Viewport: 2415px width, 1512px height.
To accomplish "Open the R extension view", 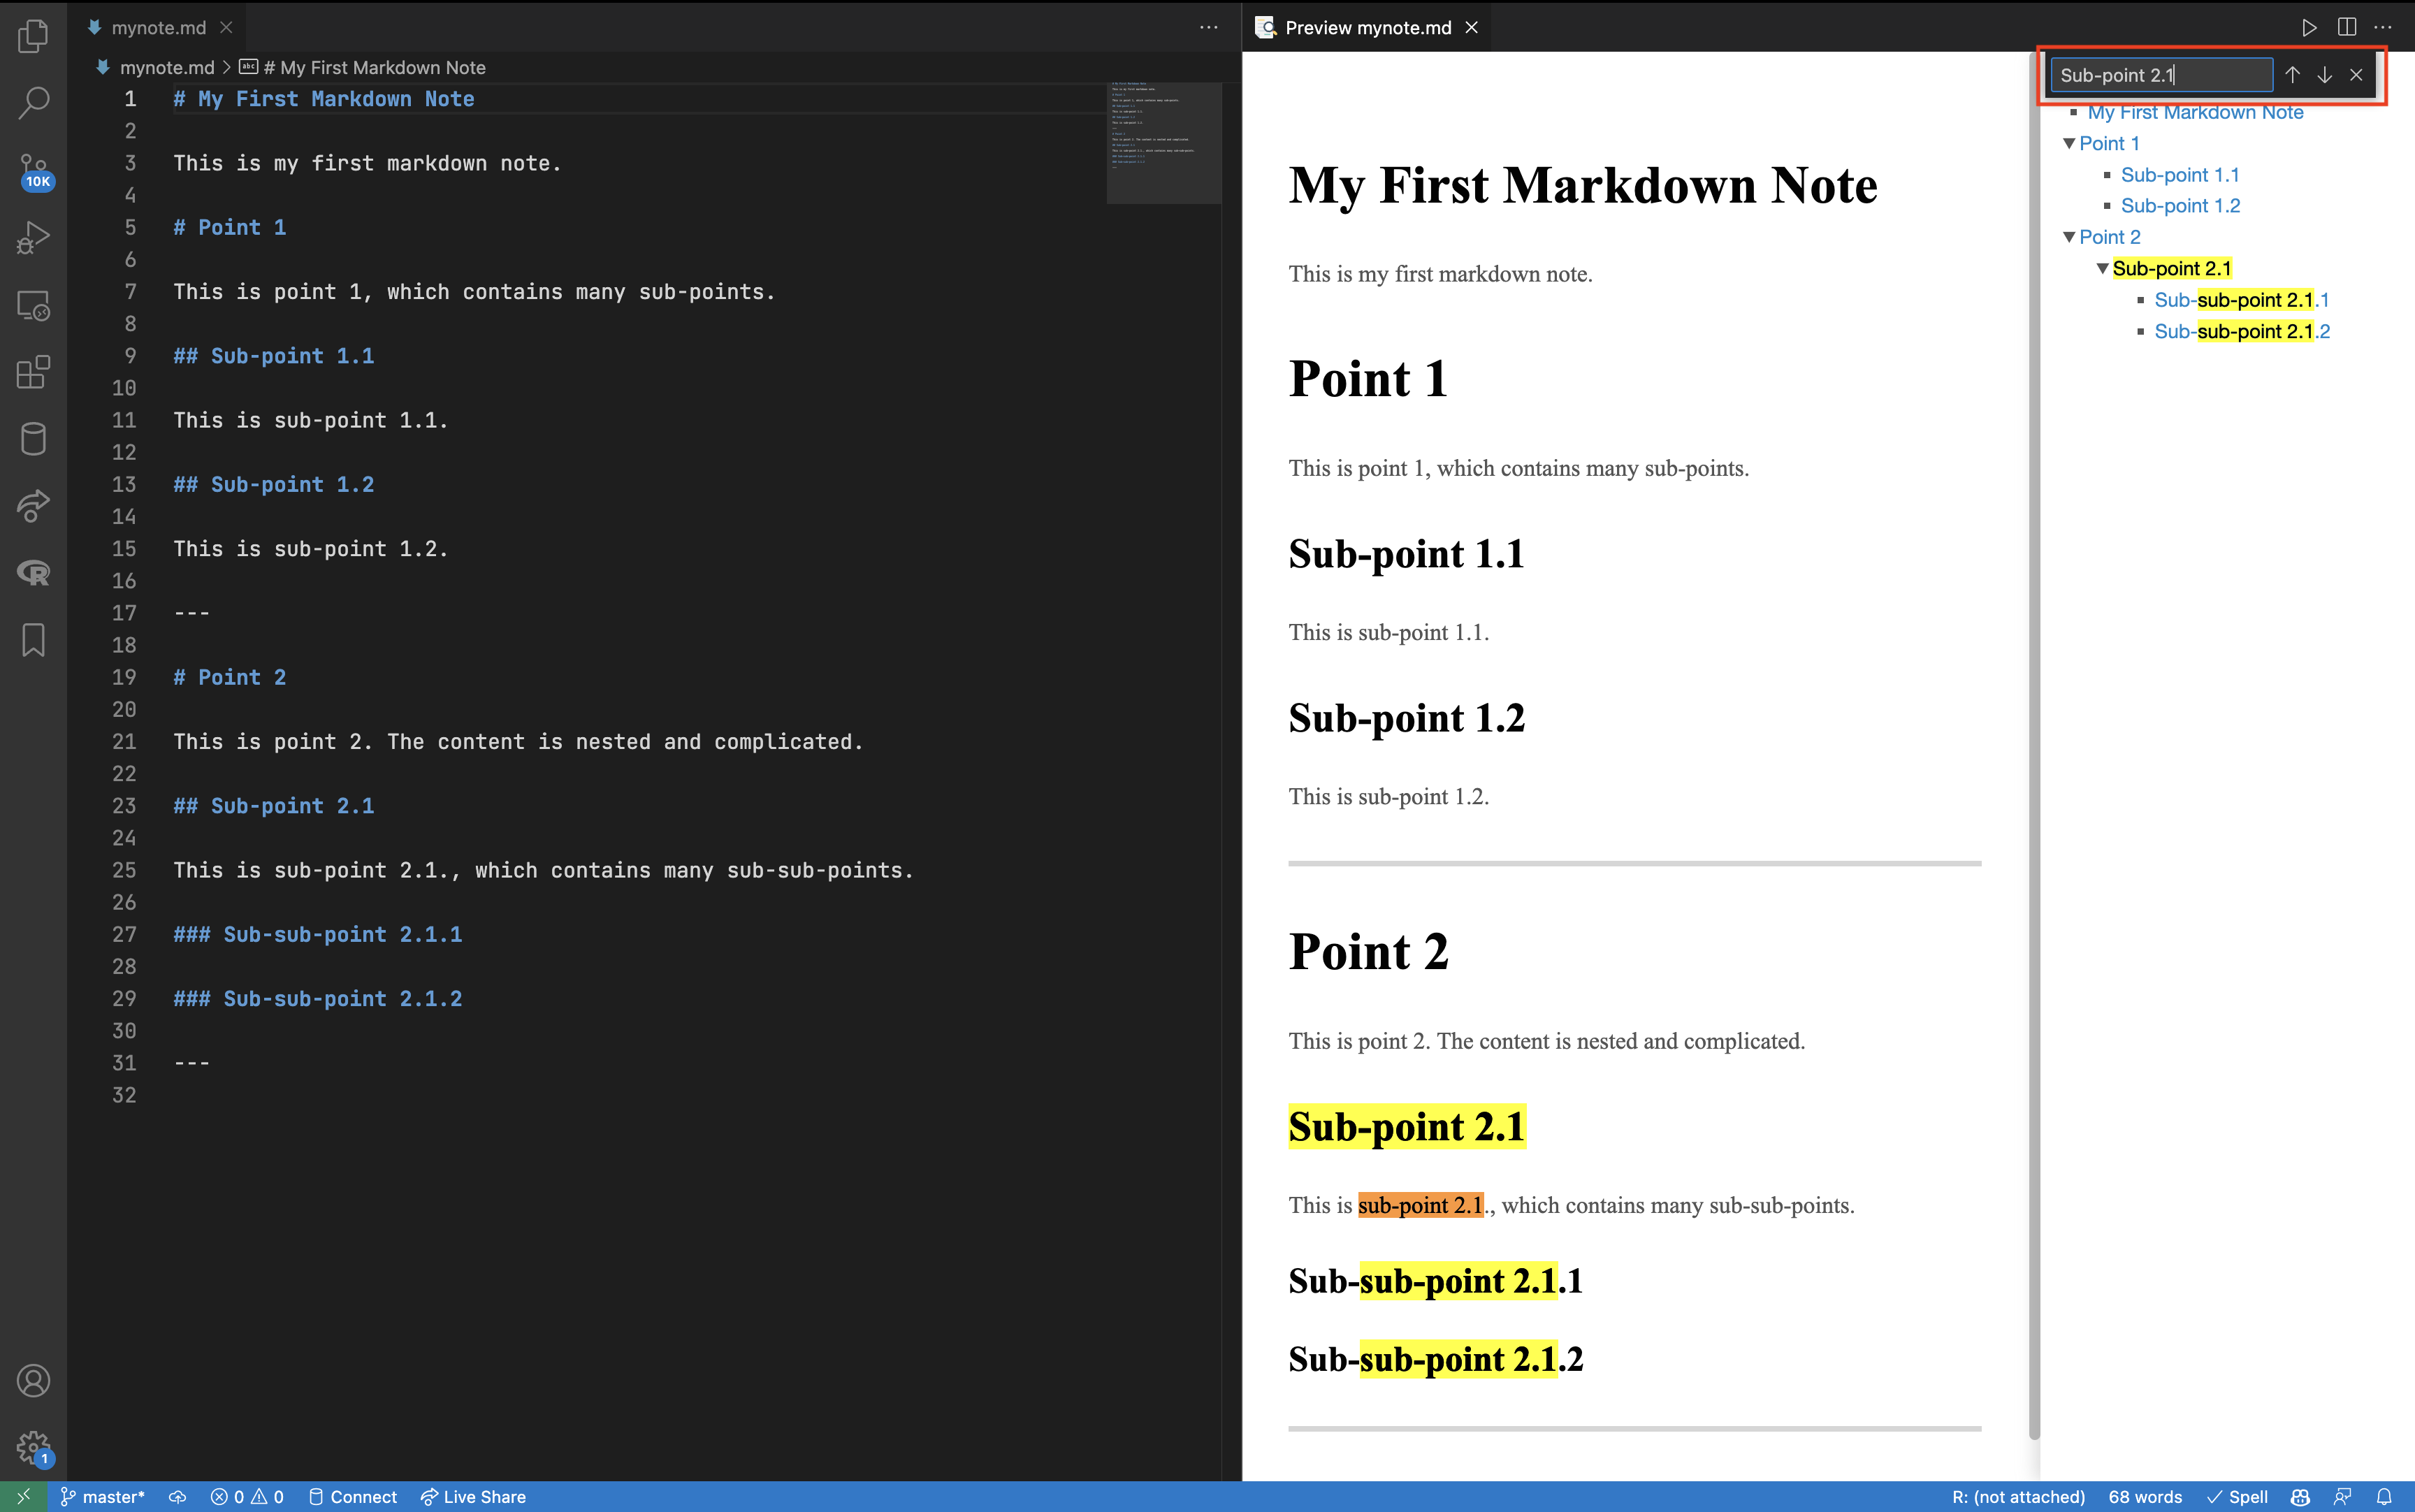I will [33, 573].
